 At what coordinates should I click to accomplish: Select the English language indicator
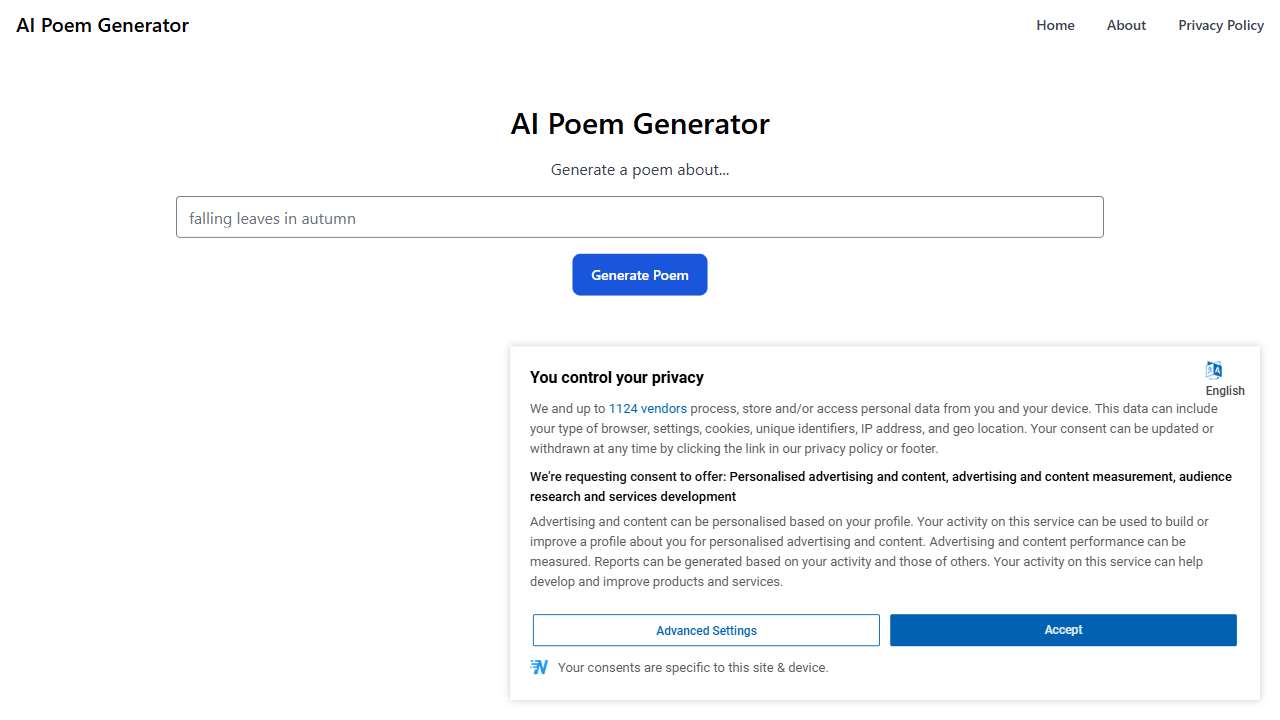[x=1224, y=391]
